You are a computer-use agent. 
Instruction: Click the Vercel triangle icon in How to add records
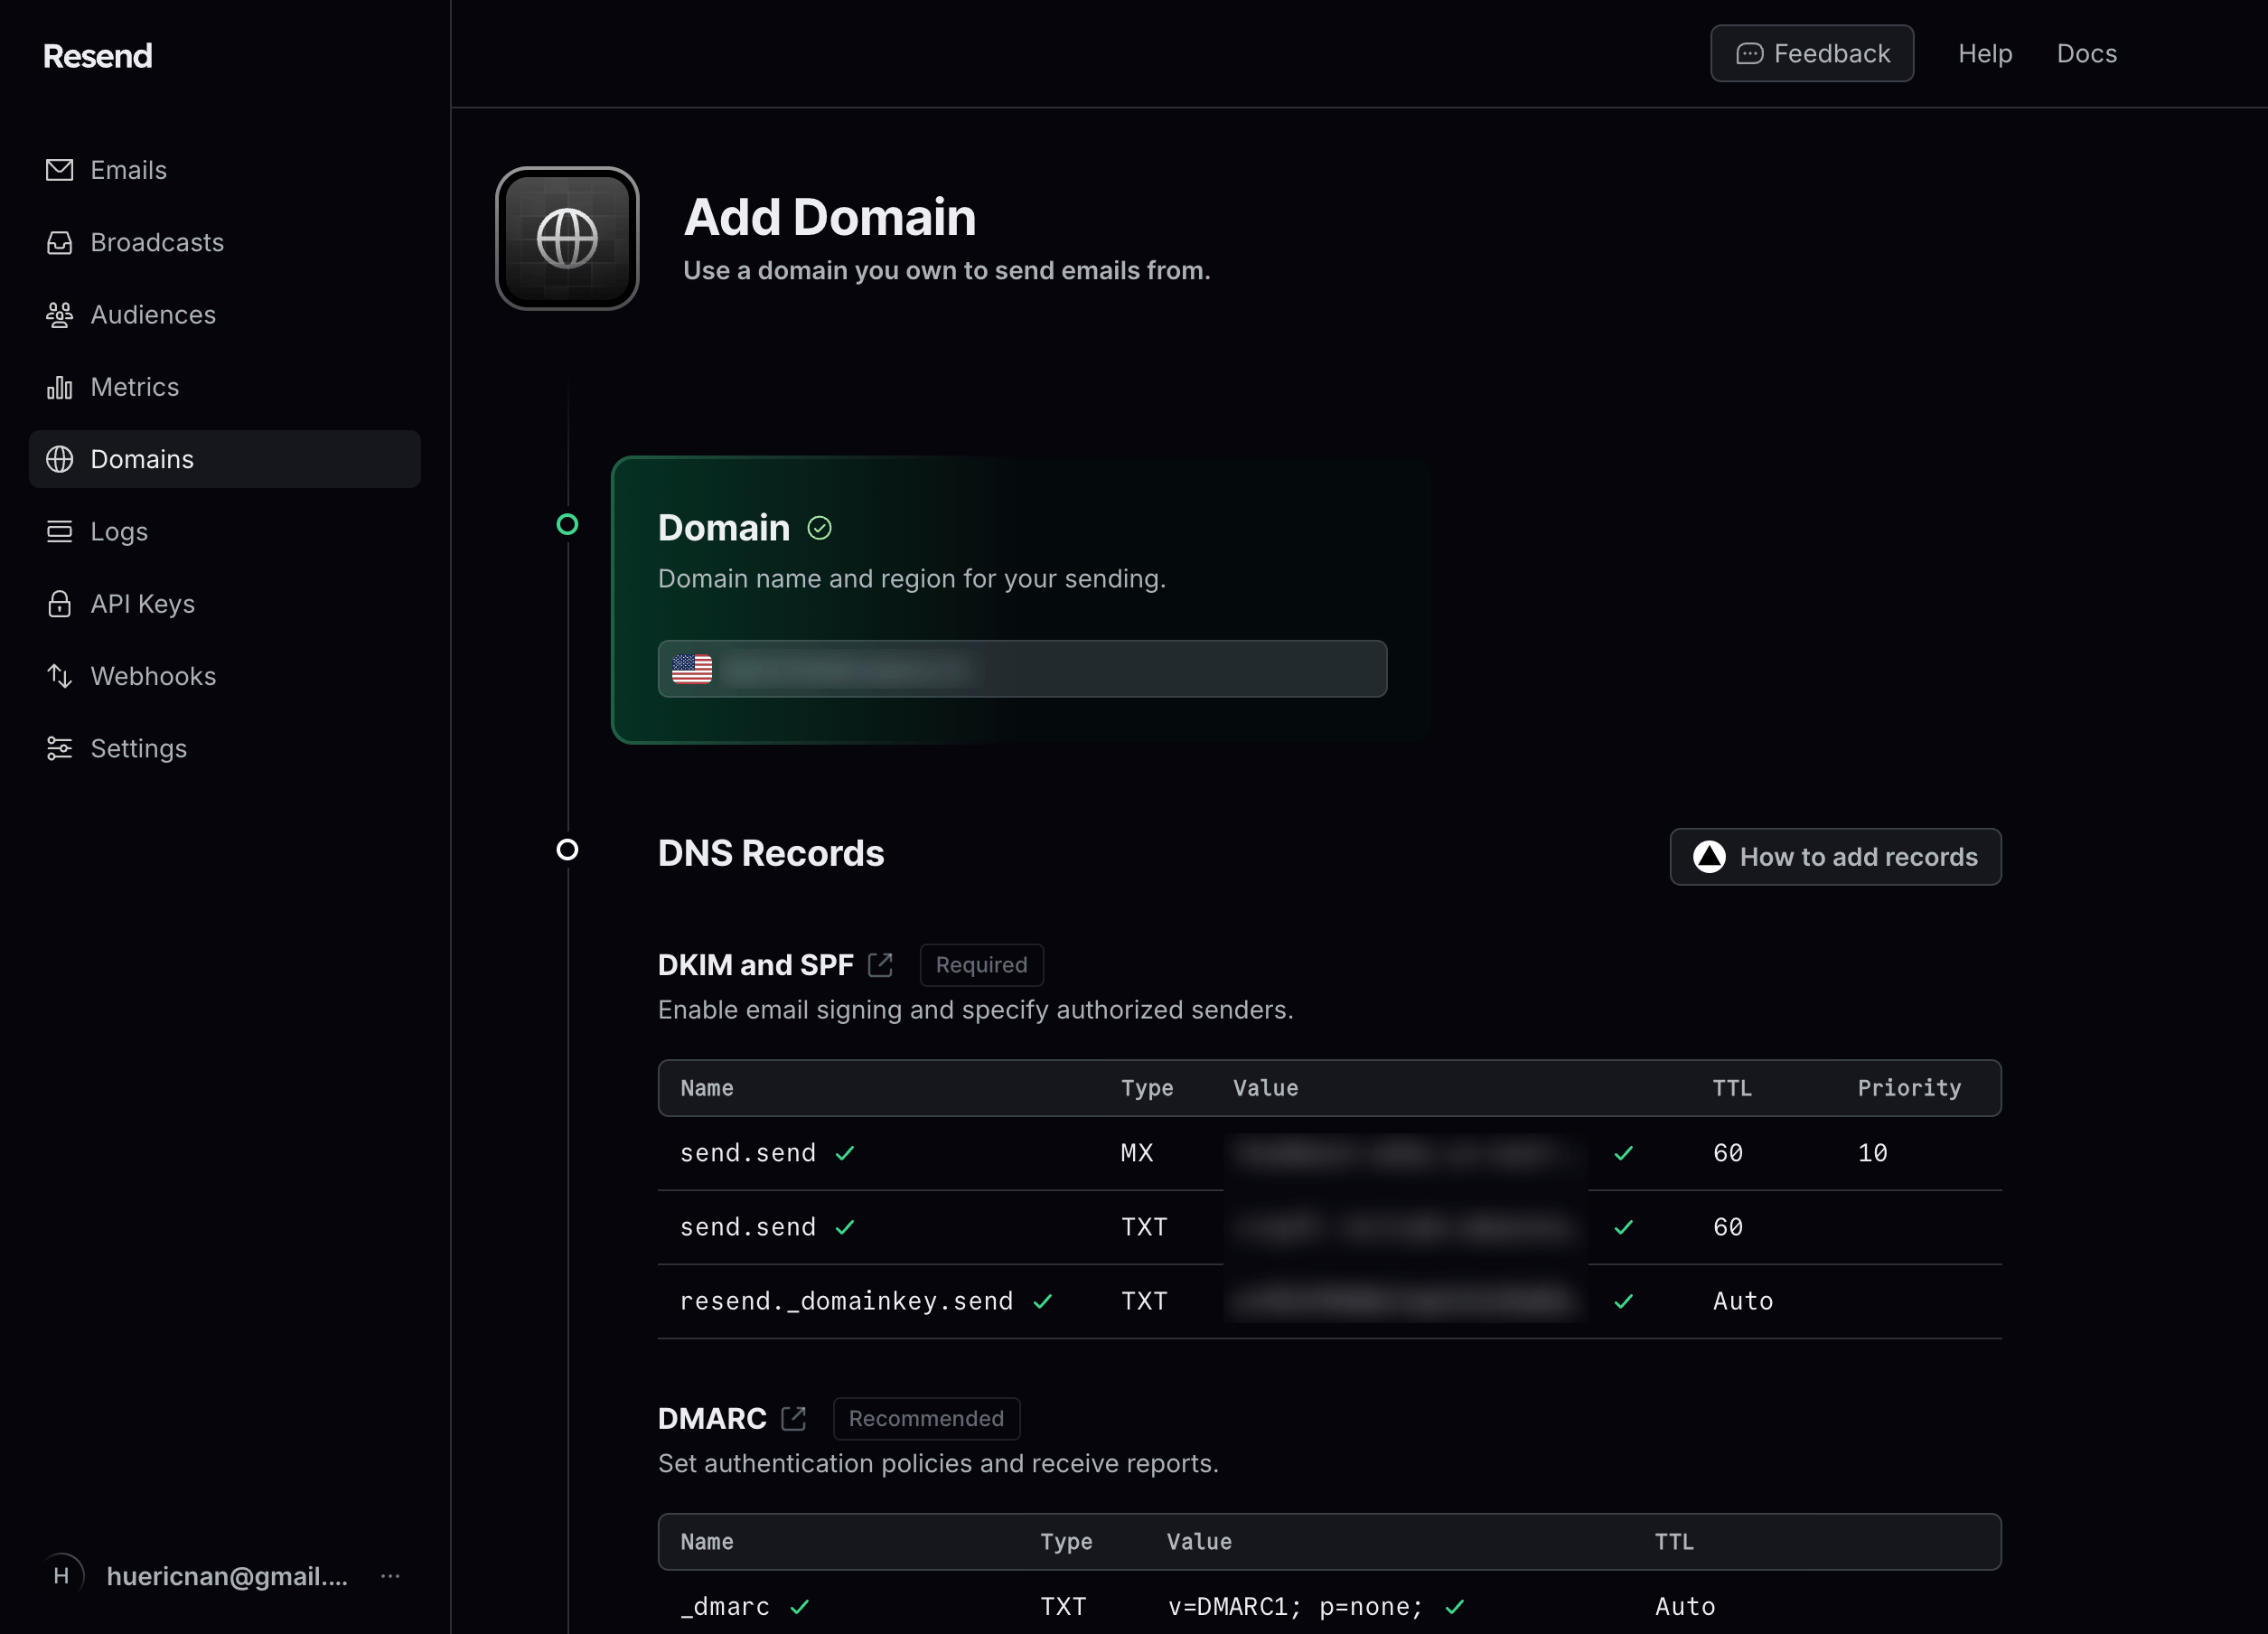(x=1709, y=857)
